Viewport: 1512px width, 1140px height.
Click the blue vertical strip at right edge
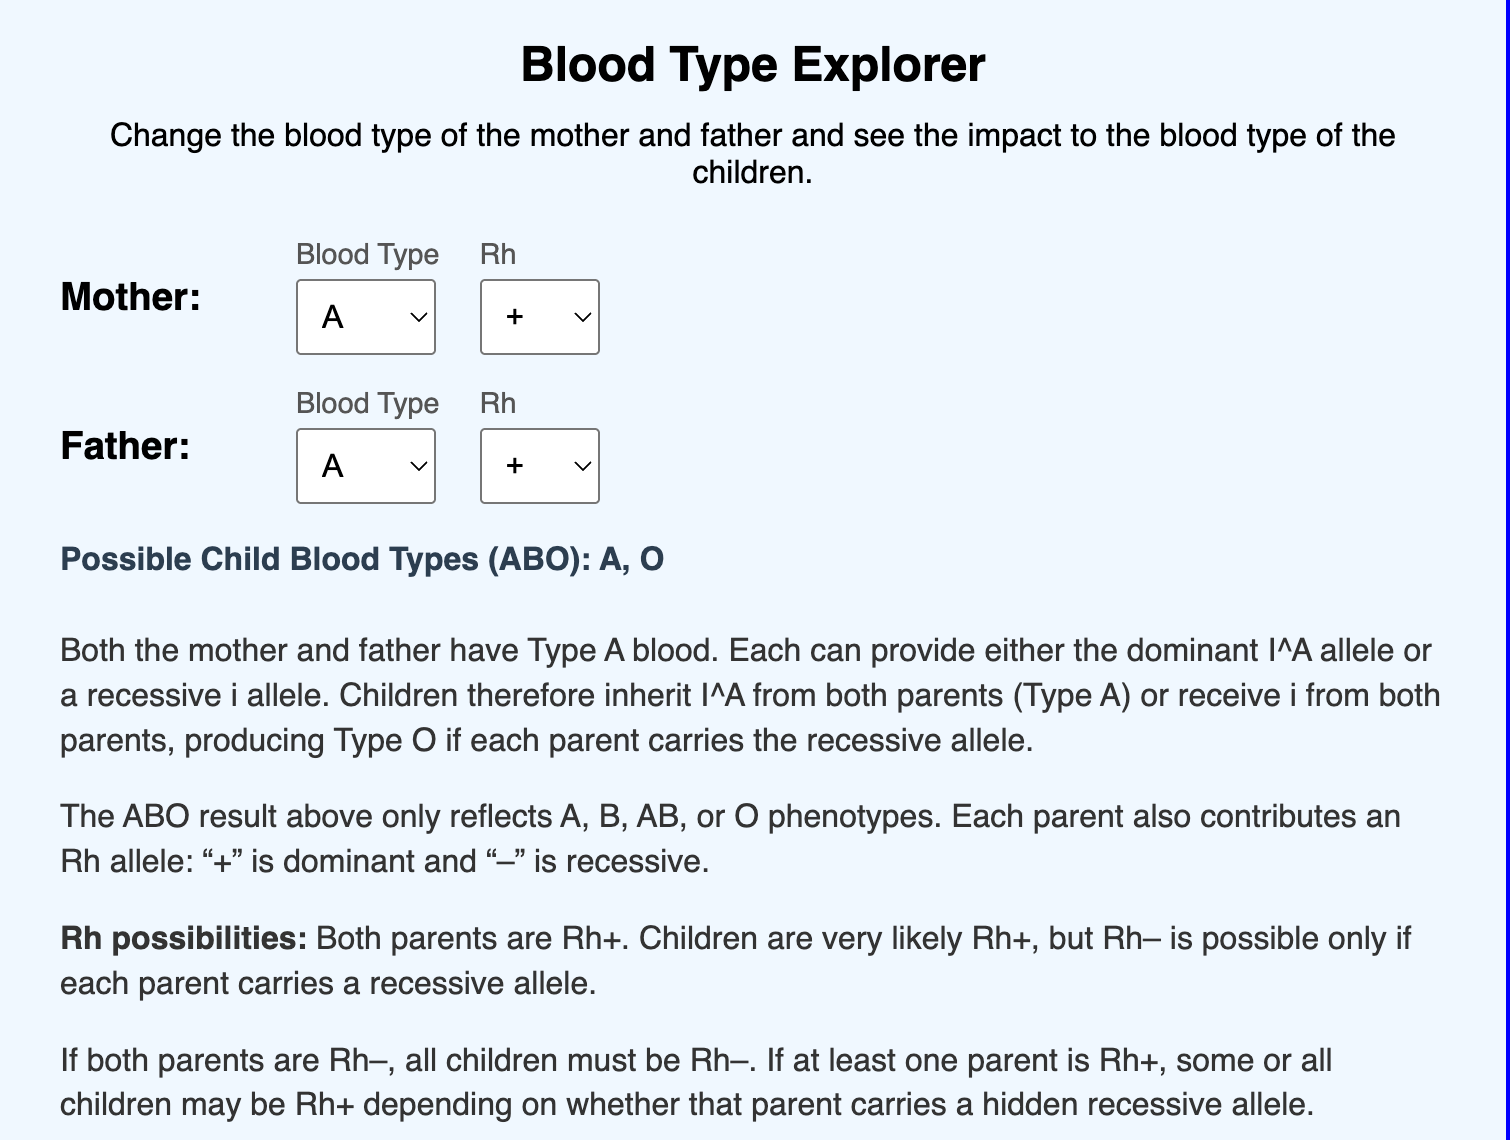click(1508, 570)
